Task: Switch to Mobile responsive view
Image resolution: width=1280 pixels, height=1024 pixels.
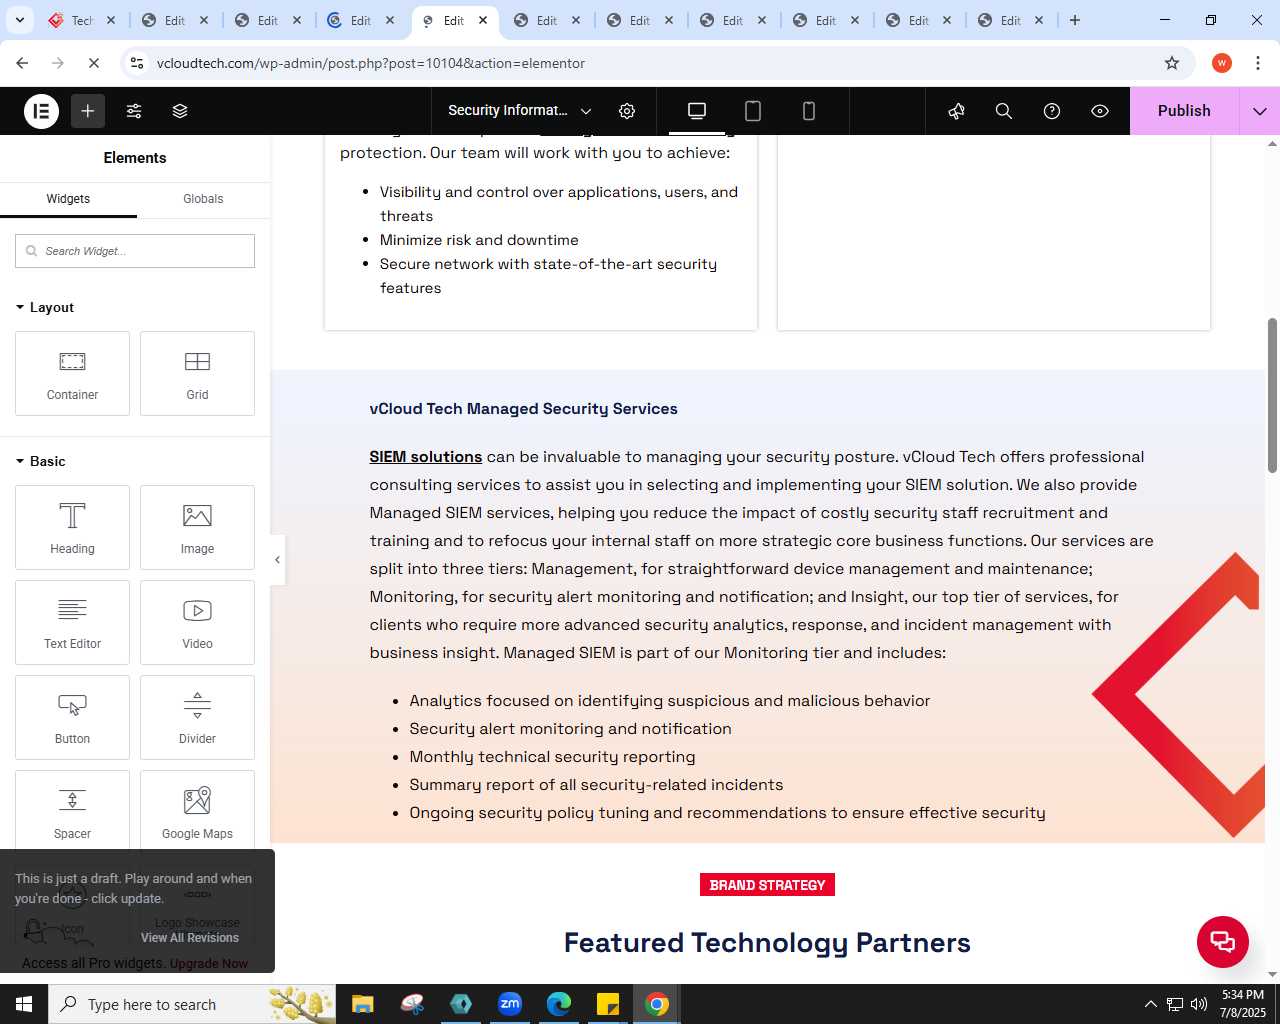Action: [x=809, y=111]
